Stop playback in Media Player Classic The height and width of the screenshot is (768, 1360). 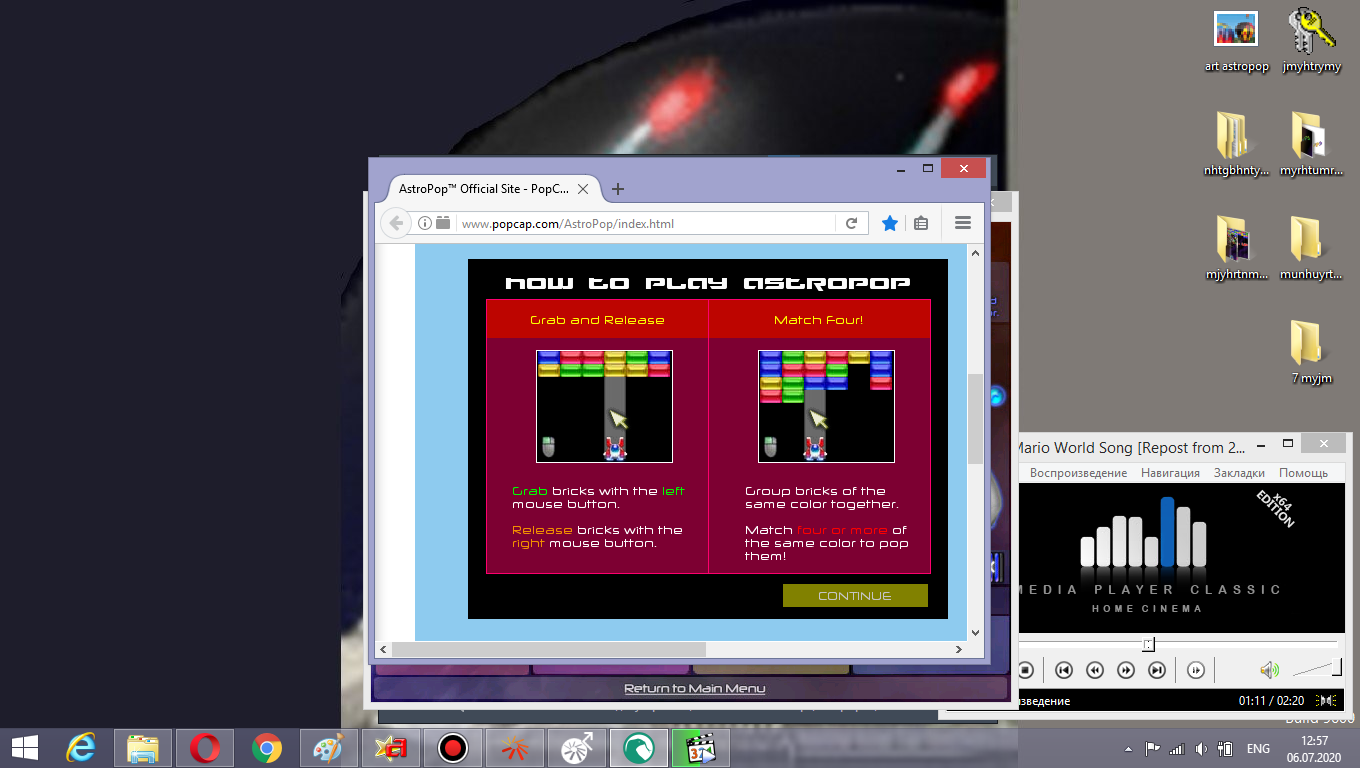(1026, 670)
